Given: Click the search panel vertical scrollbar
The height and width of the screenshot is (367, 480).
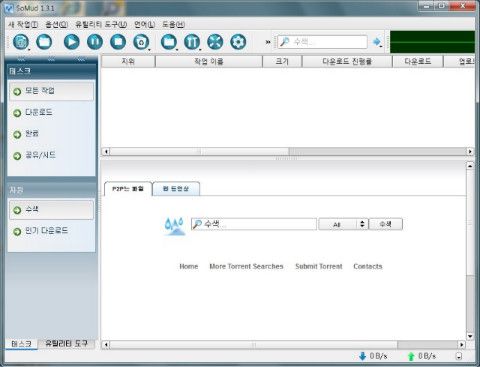Looking at the screenshot, I should click(470, 251).
